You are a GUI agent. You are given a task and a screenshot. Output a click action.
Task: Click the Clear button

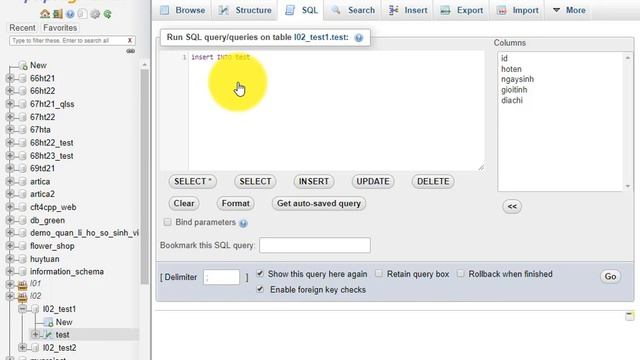click(x=184, y=203)
